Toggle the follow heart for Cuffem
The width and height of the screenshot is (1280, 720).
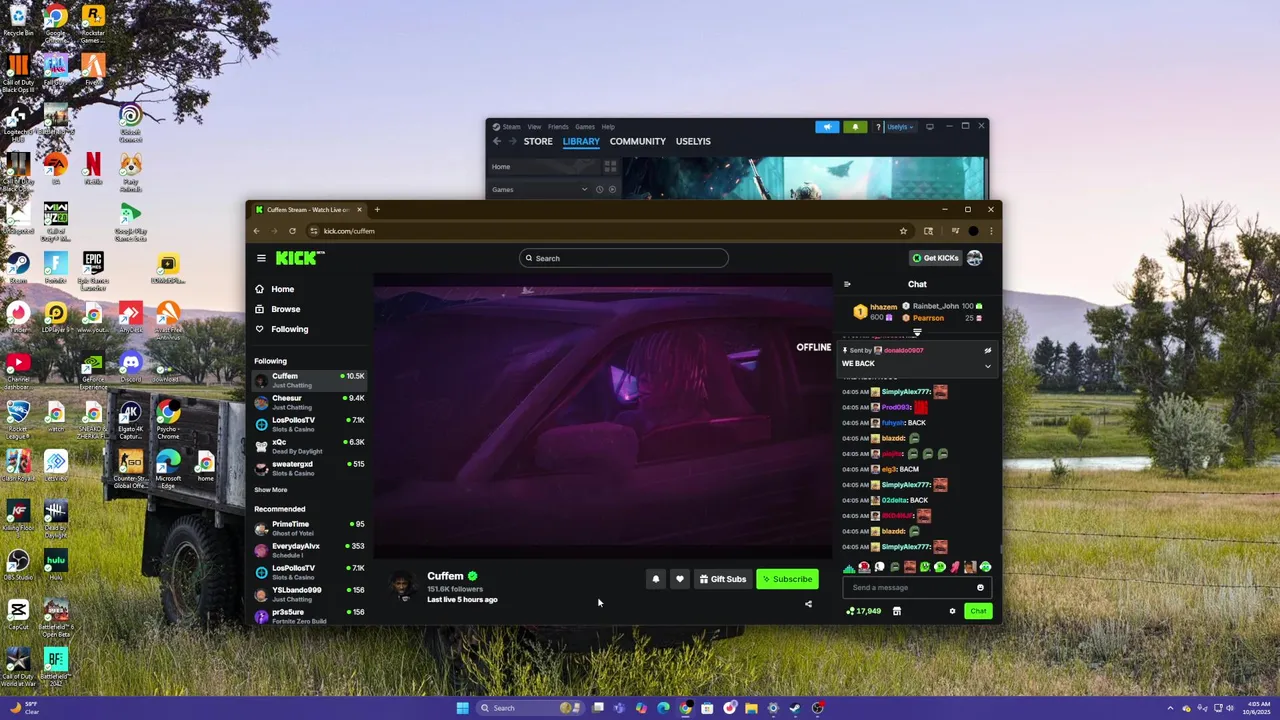click(680, 579)
